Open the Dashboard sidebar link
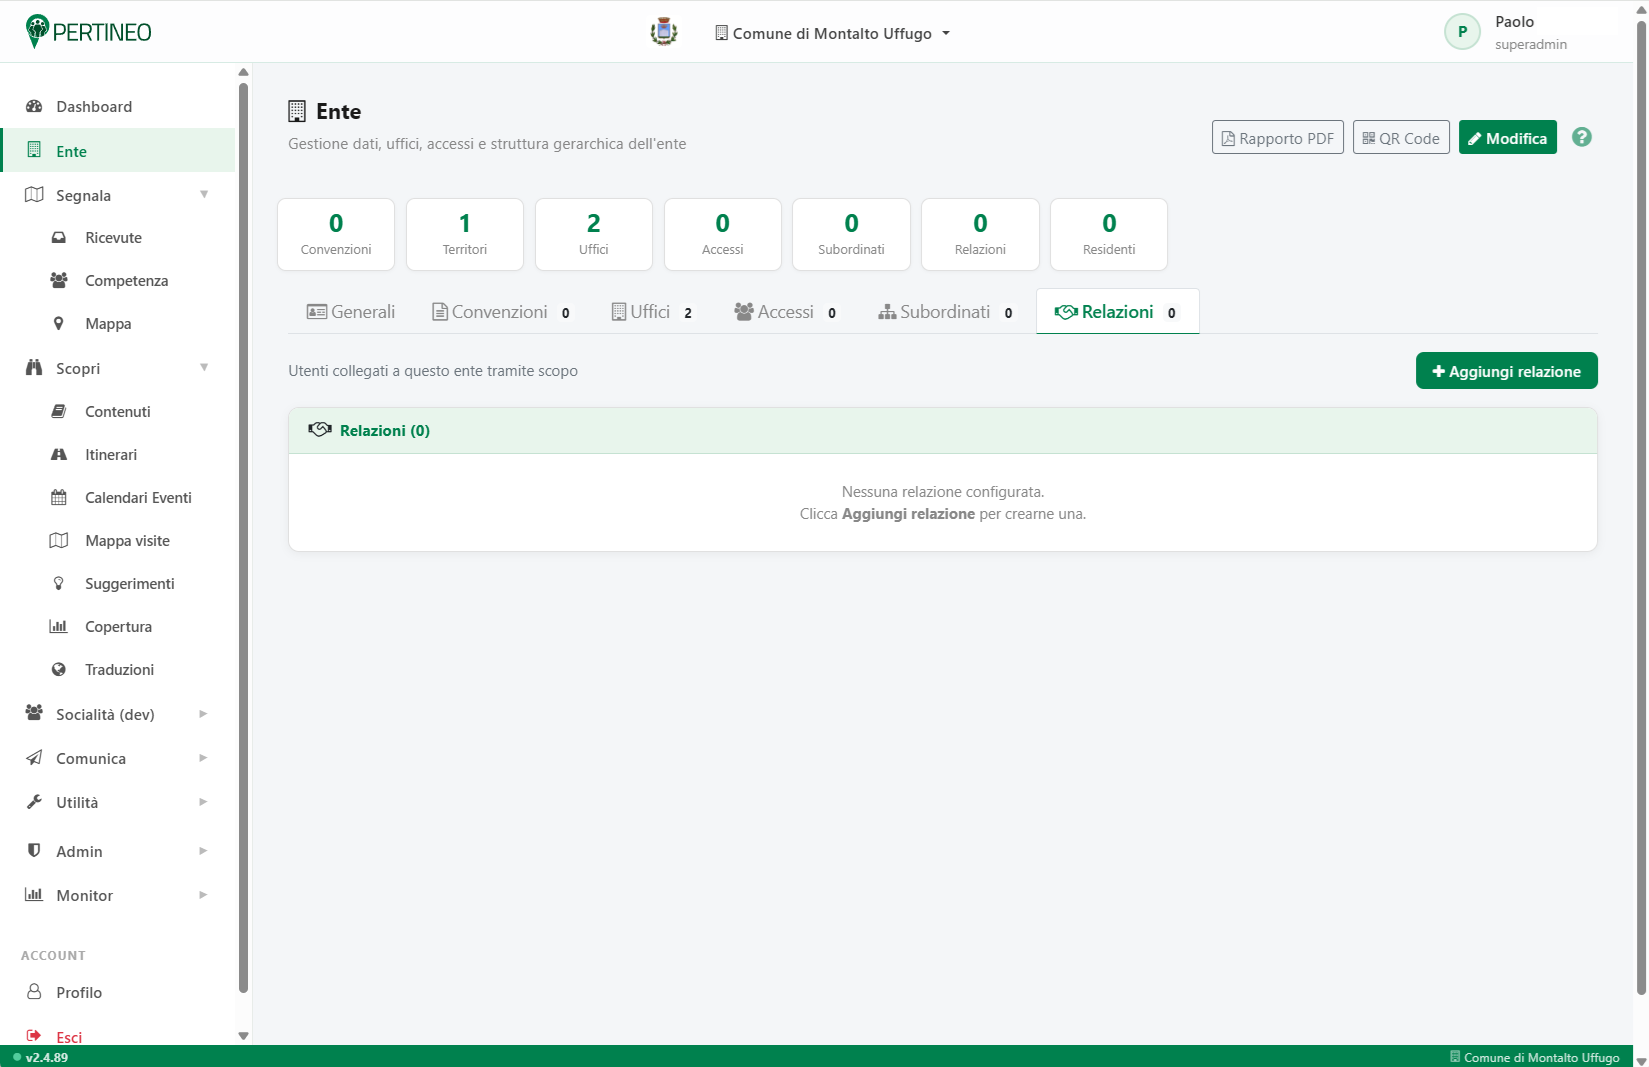This screenshot has width=1649, height=1067. click(118, 106)
